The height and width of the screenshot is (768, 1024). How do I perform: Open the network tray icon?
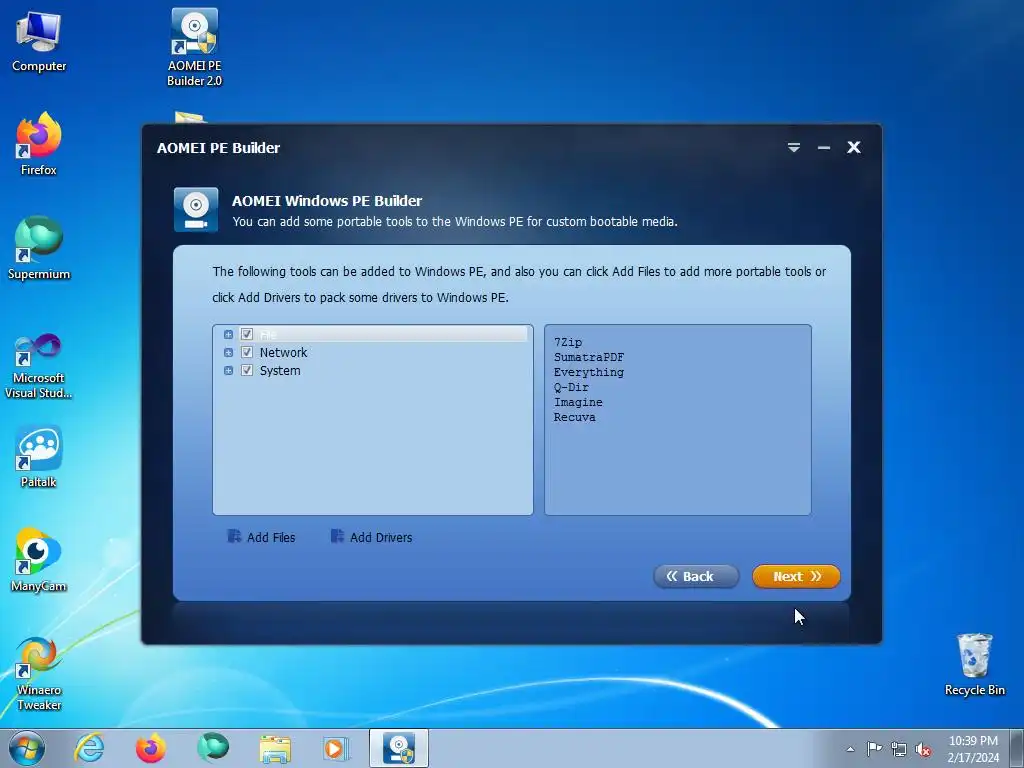pos(899,749)
